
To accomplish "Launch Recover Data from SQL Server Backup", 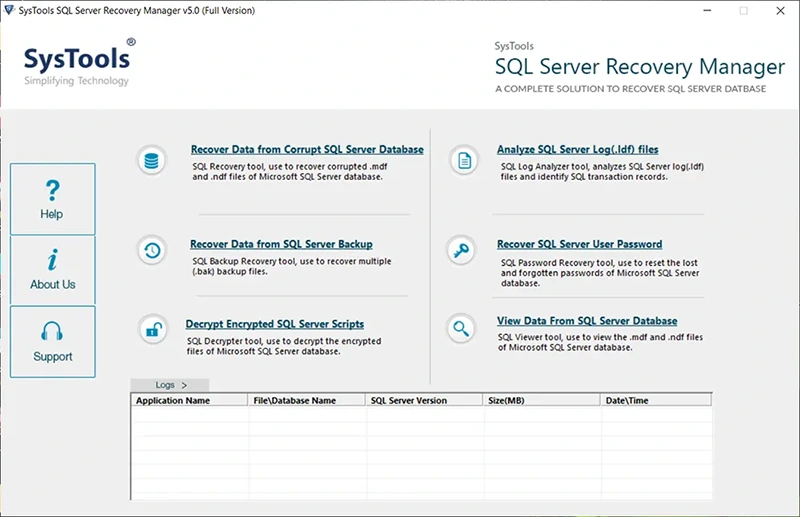I will (x=281, y=244).
